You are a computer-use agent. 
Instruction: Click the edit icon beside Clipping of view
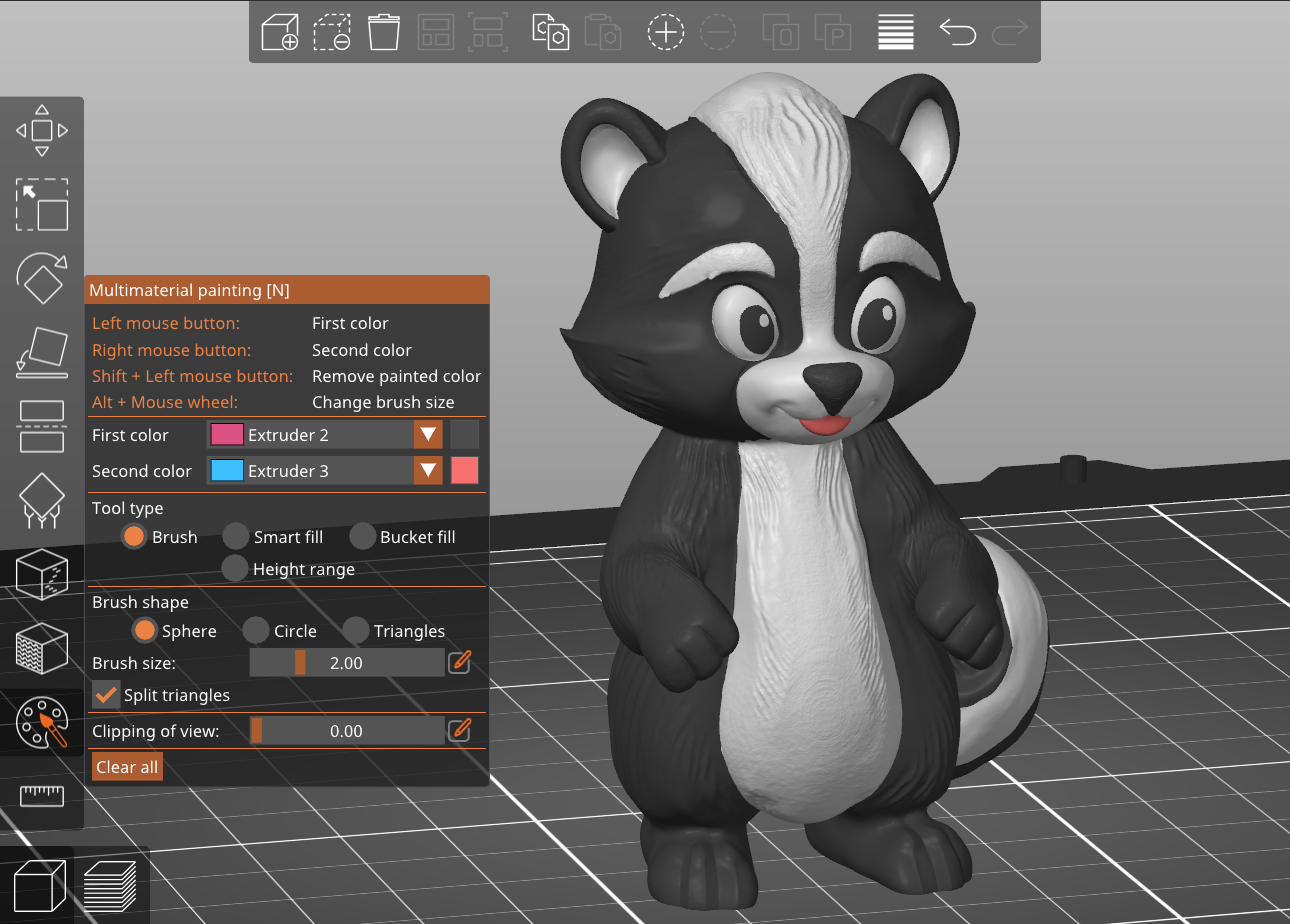tap(459, 730)
